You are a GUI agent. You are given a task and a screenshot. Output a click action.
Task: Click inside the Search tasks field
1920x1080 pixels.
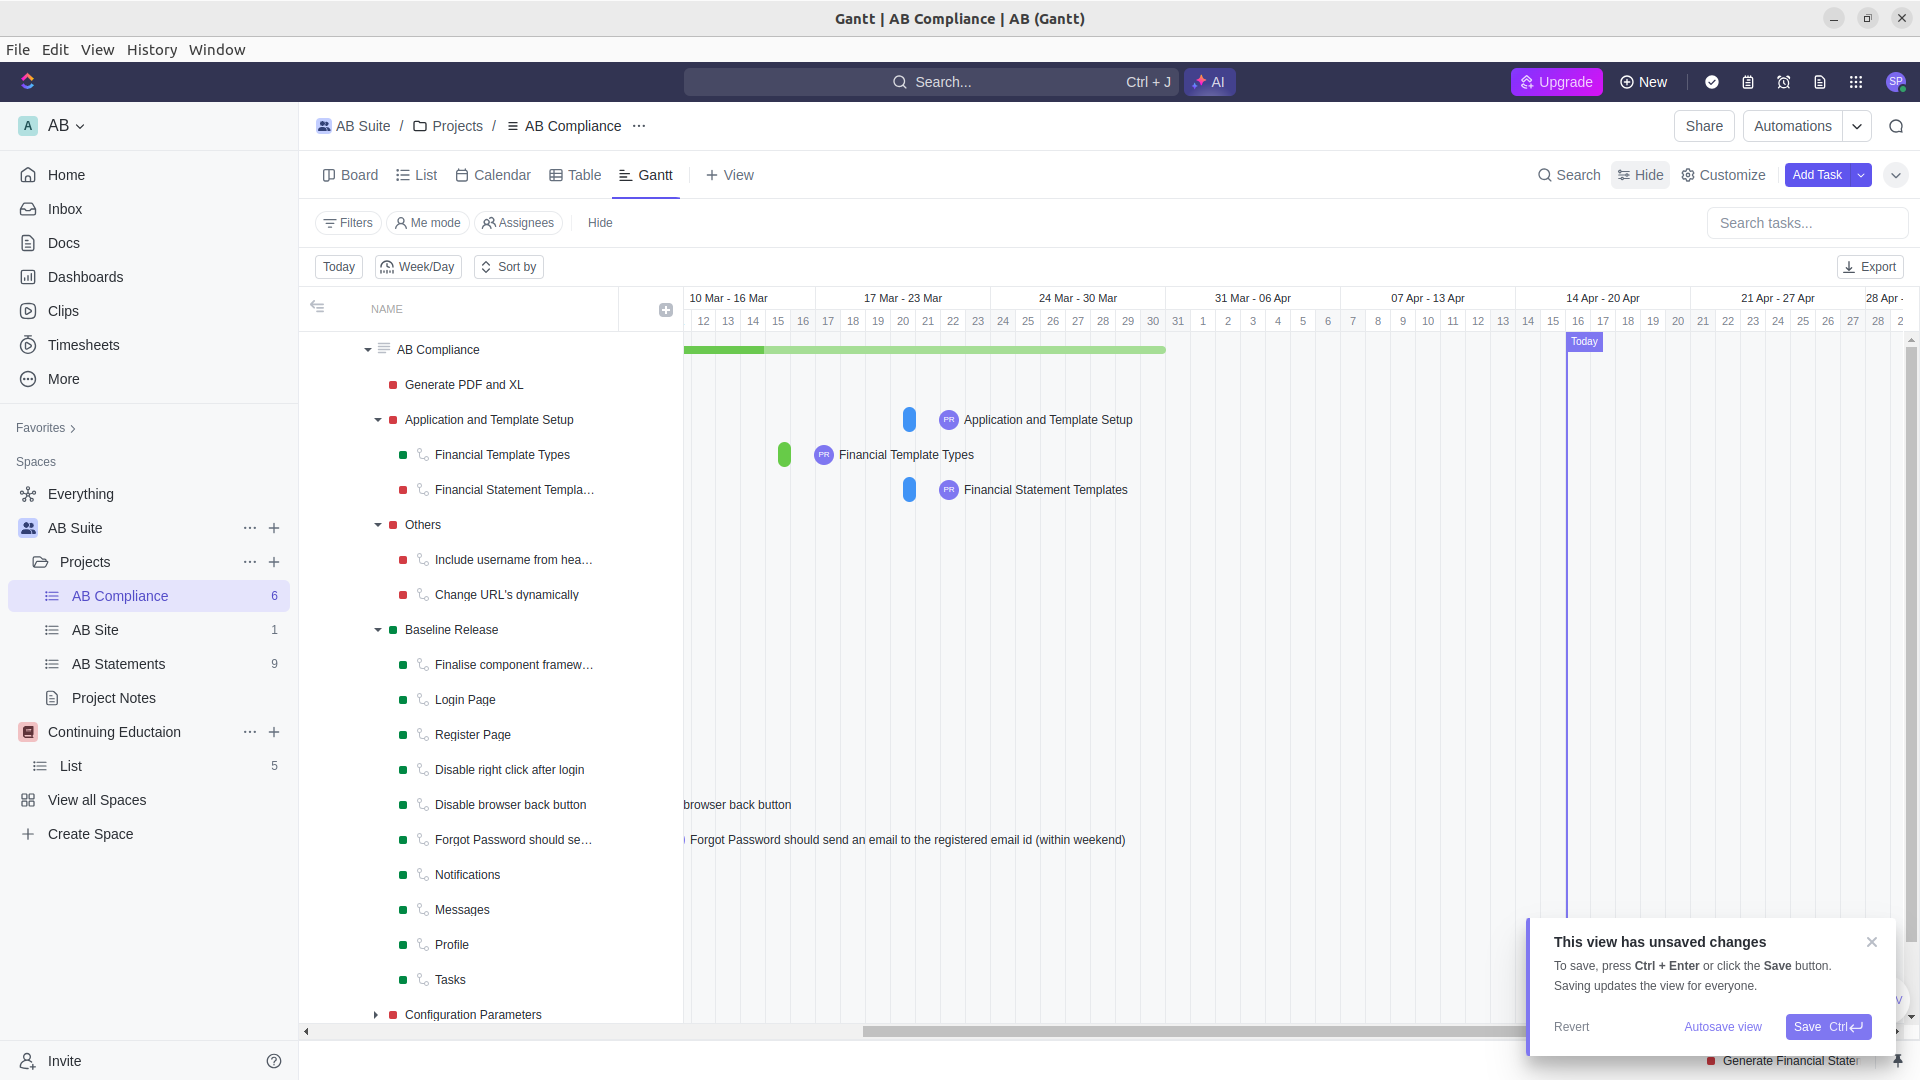(1806, 223)
